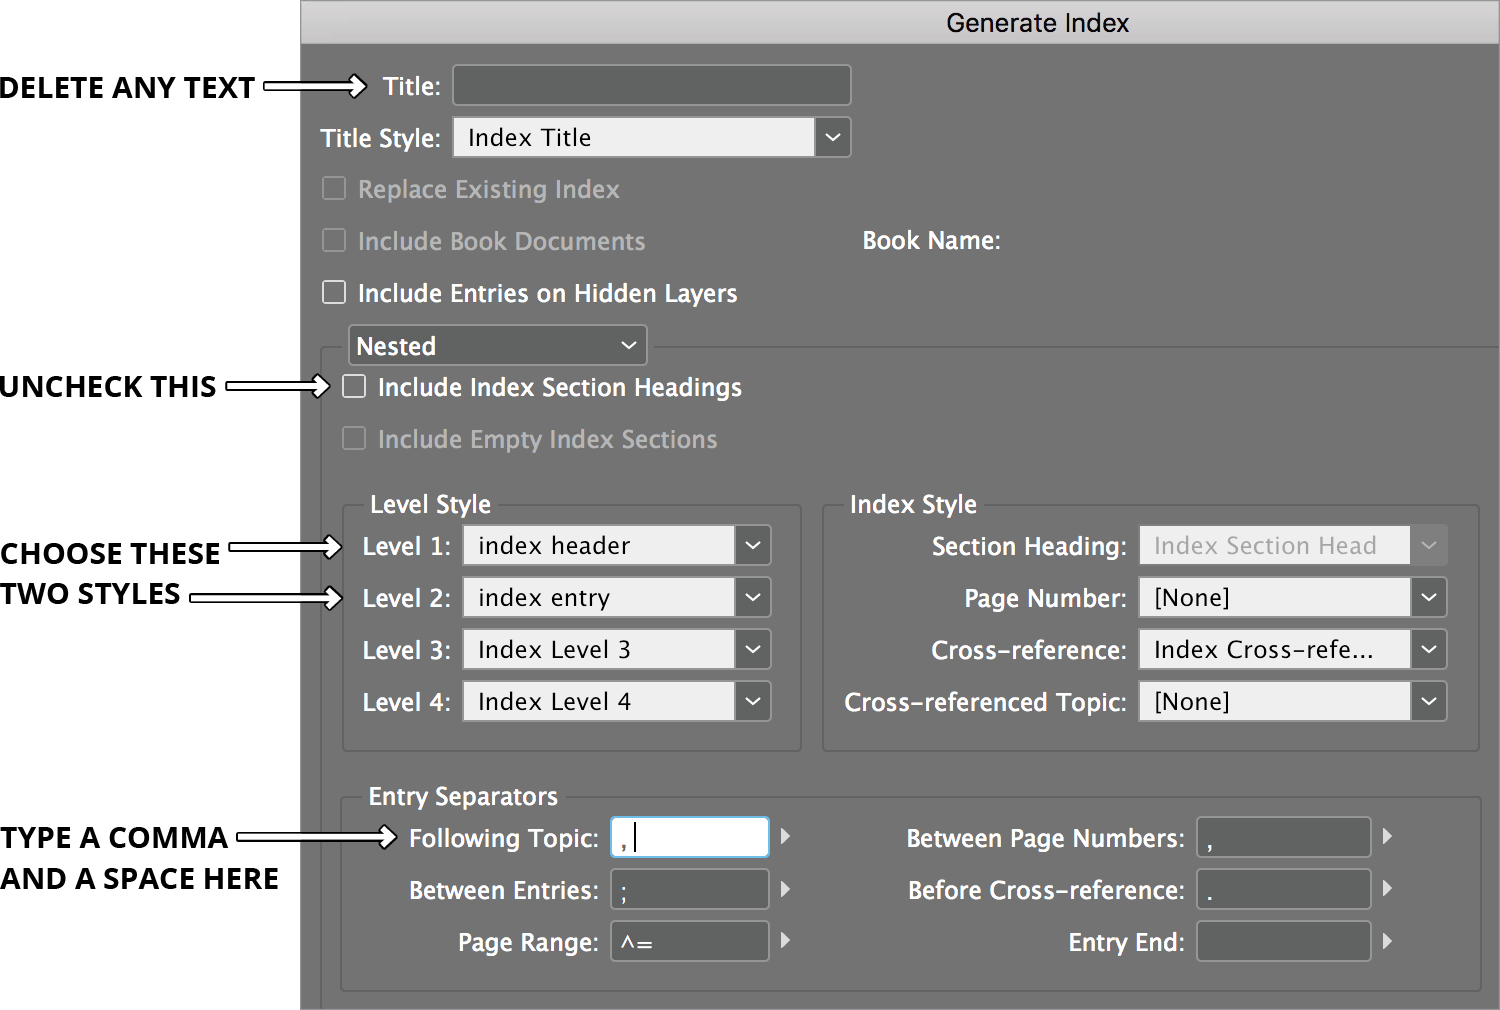Viewport: 1500px width, 1010px height.
Task: Open special characters menu beside Following Topic
Action: 784,836
